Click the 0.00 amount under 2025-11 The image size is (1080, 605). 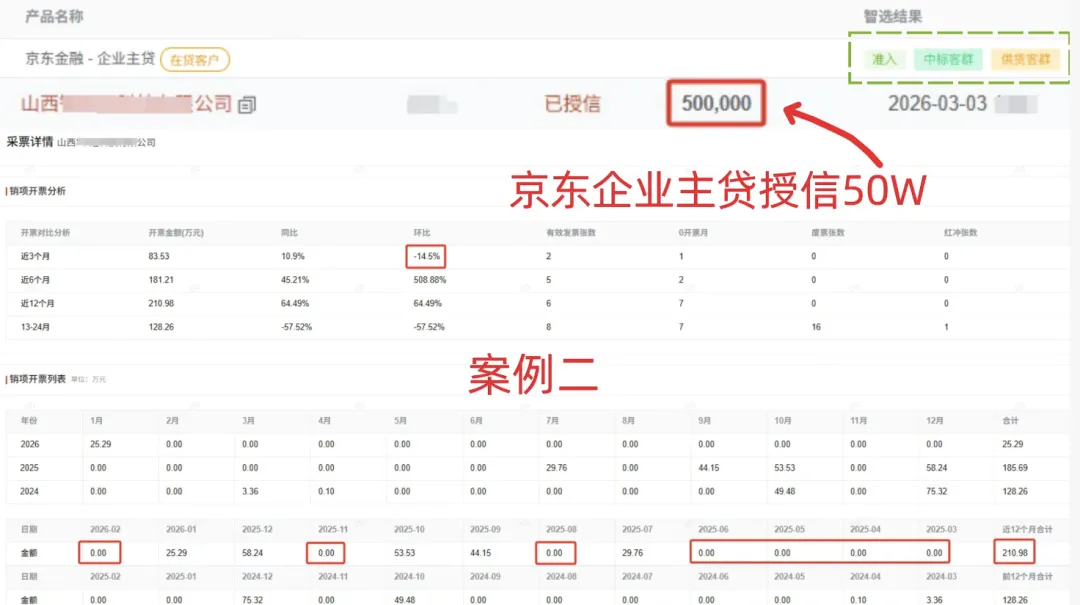point(326,553)
